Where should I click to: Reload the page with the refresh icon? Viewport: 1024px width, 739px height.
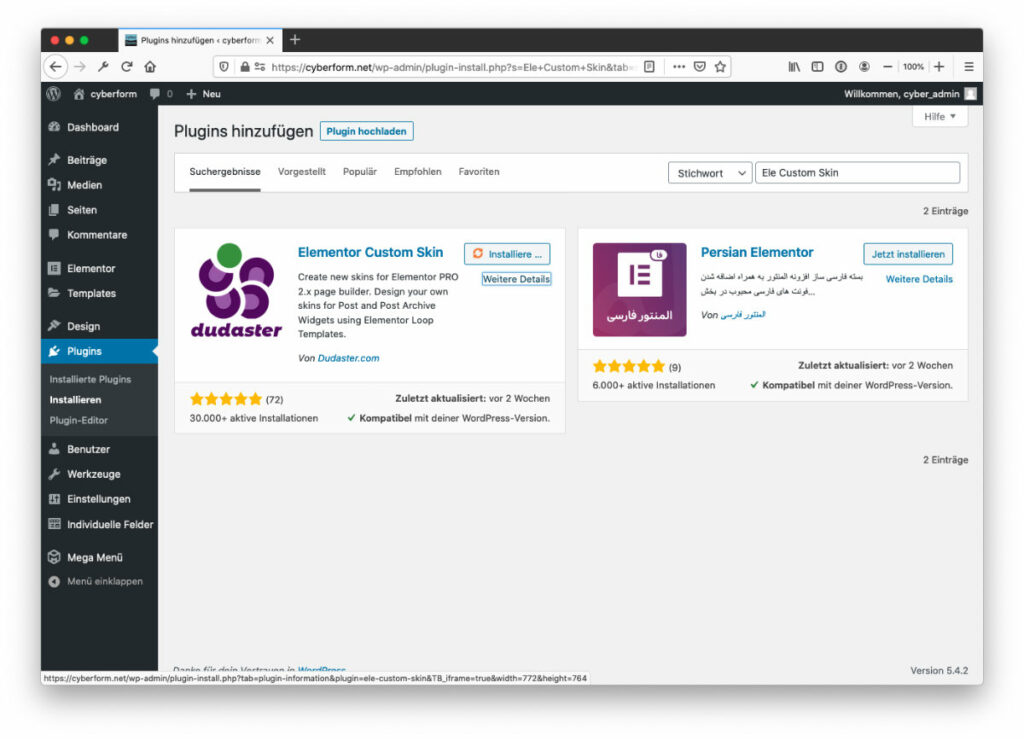pyautogui.click(x=127, y=67)
